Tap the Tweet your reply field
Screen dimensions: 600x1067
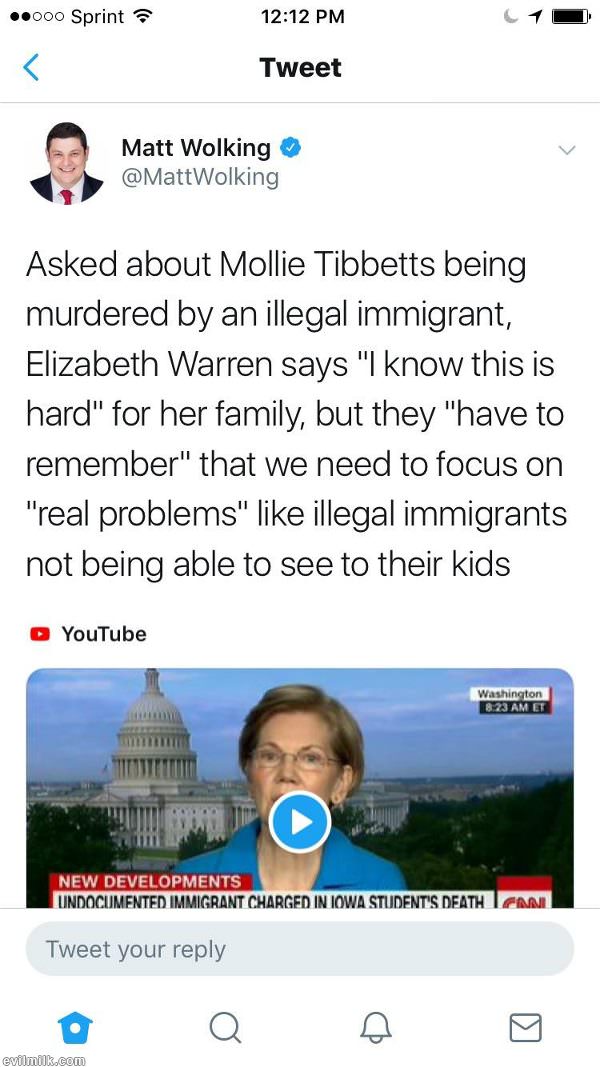(x=299, y=949)
